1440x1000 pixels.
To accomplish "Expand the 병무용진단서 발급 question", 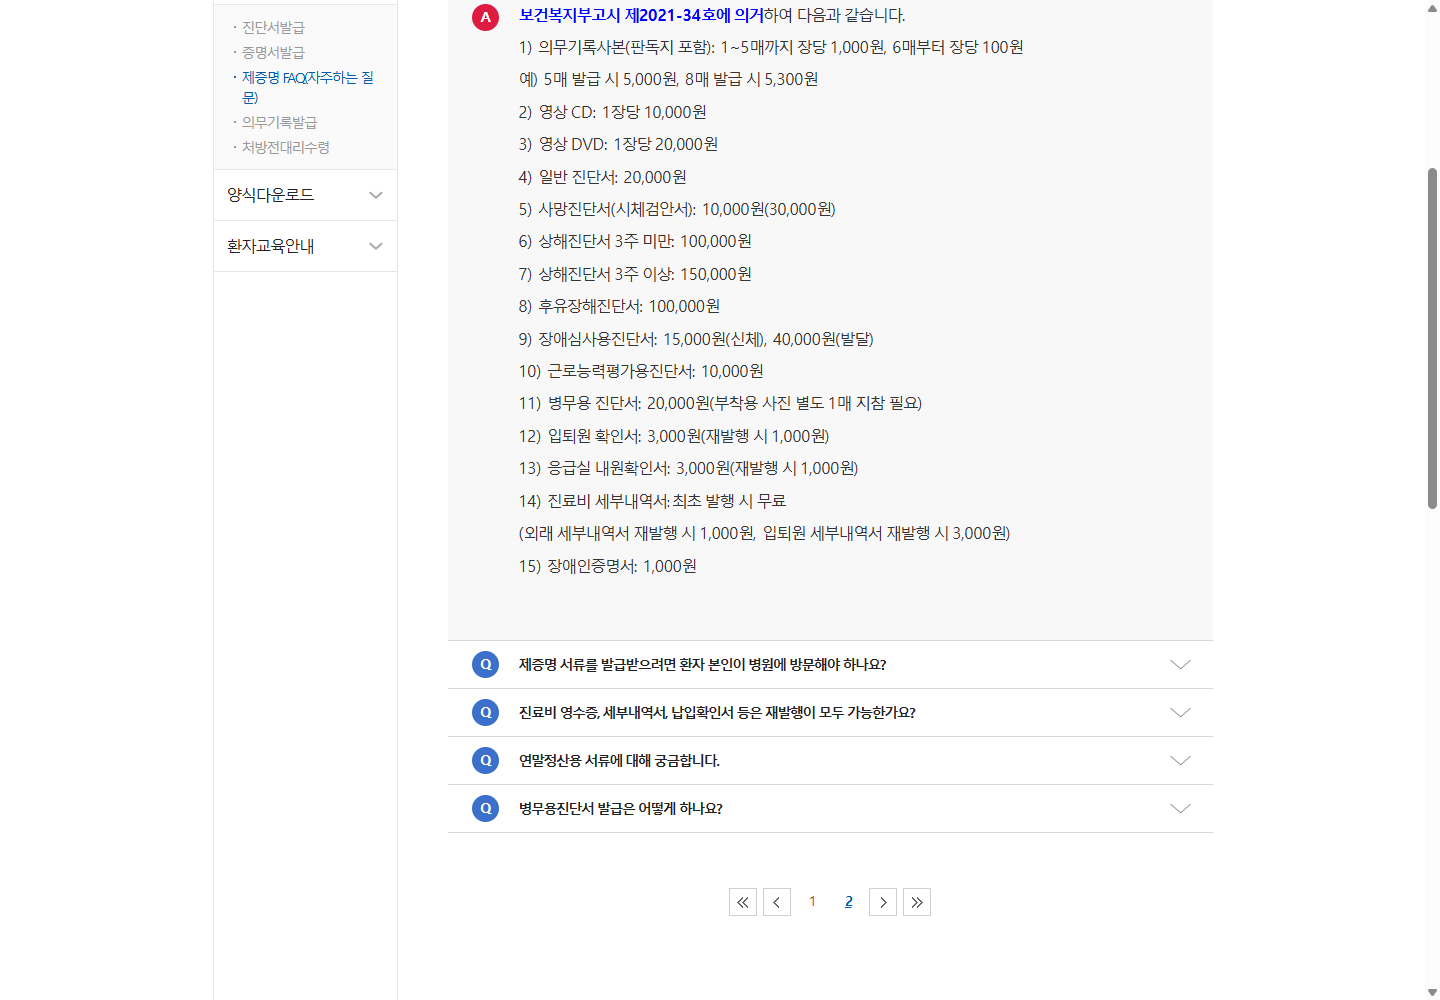I will 1180,809.
